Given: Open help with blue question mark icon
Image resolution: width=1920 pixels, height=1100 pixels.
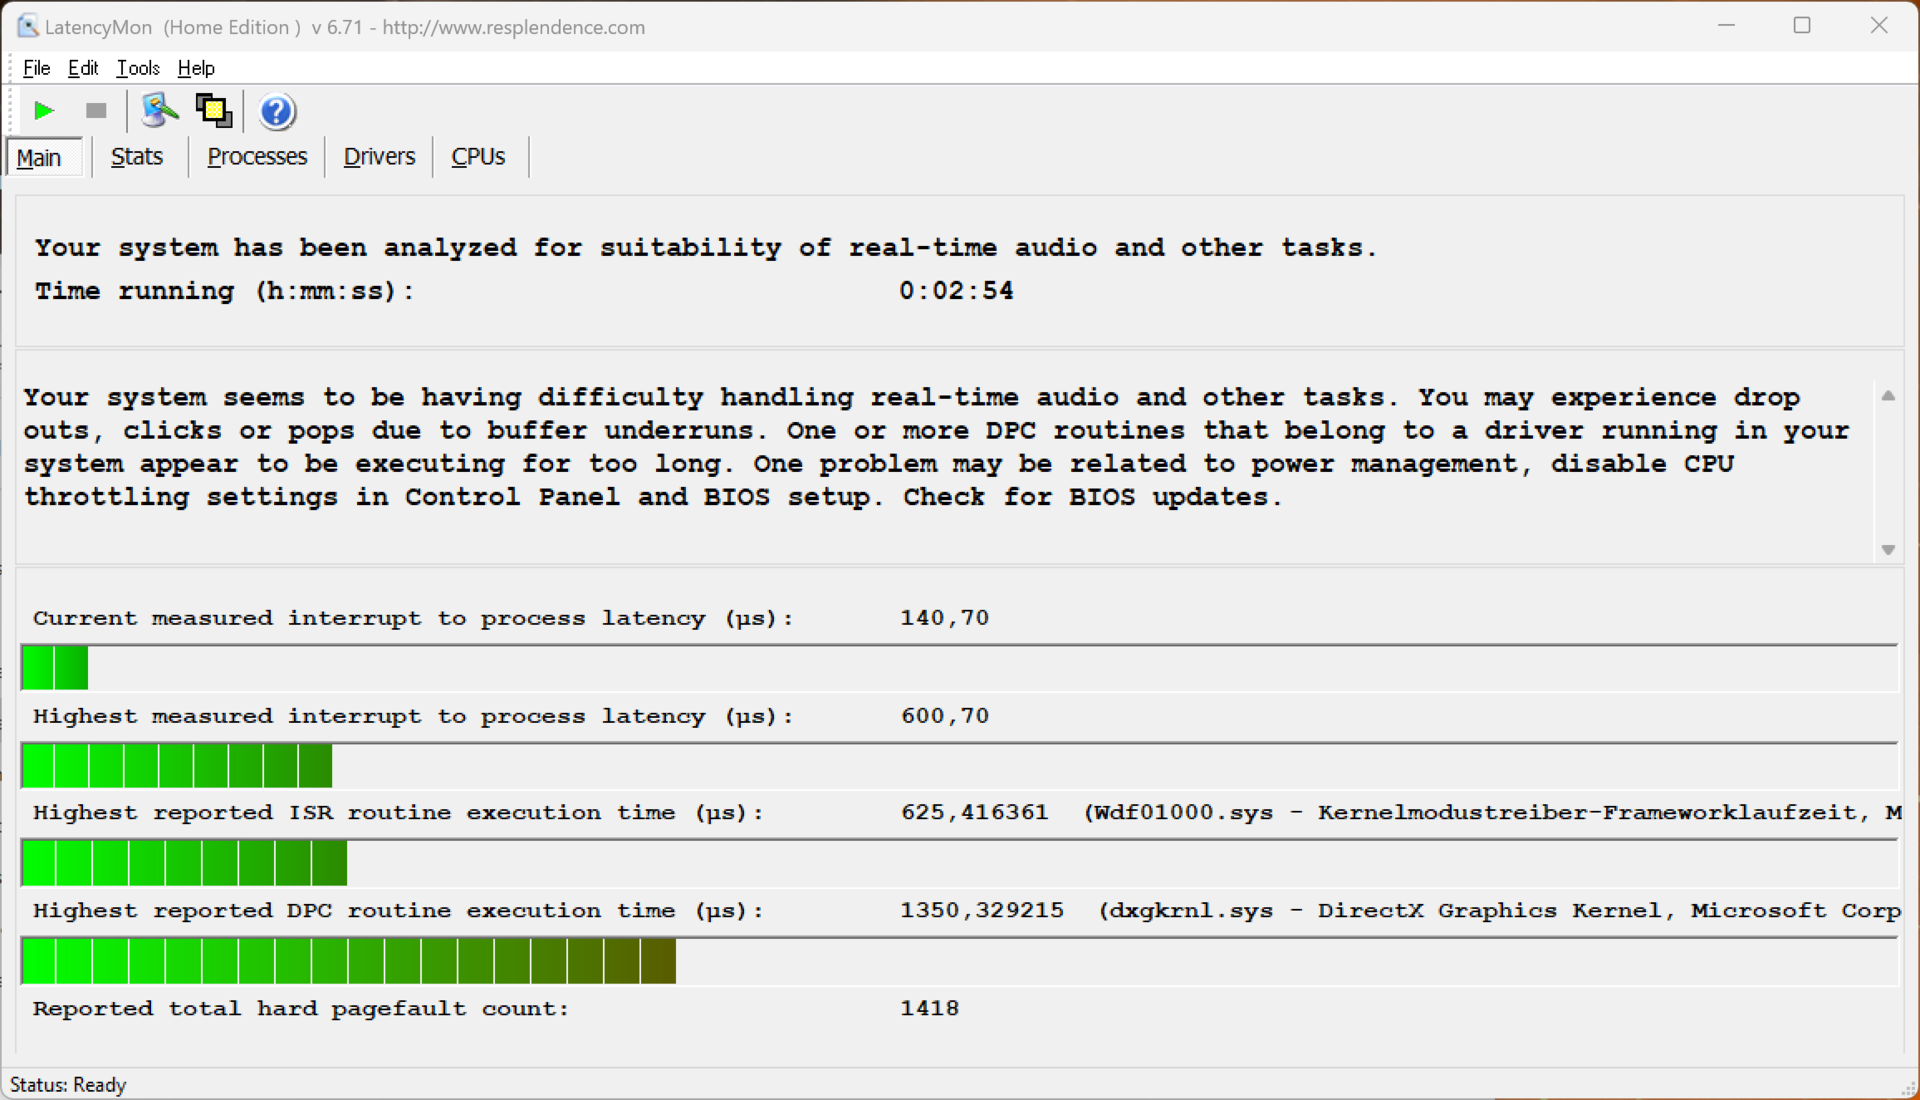Looking at the screenshot, I should (x=277, y=111).
